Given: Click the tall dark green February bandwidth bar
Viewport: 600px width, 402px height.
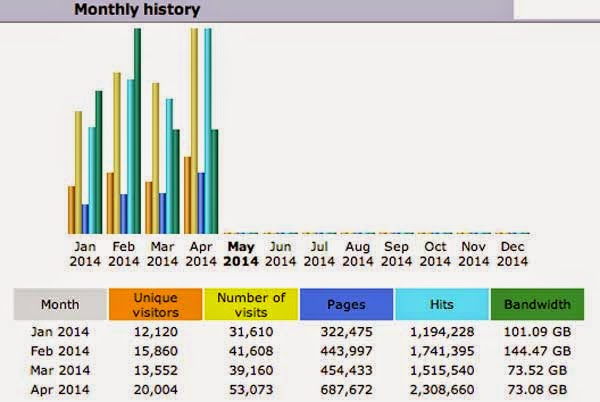Looking at the screenshot, I should (x=137, y=131).
